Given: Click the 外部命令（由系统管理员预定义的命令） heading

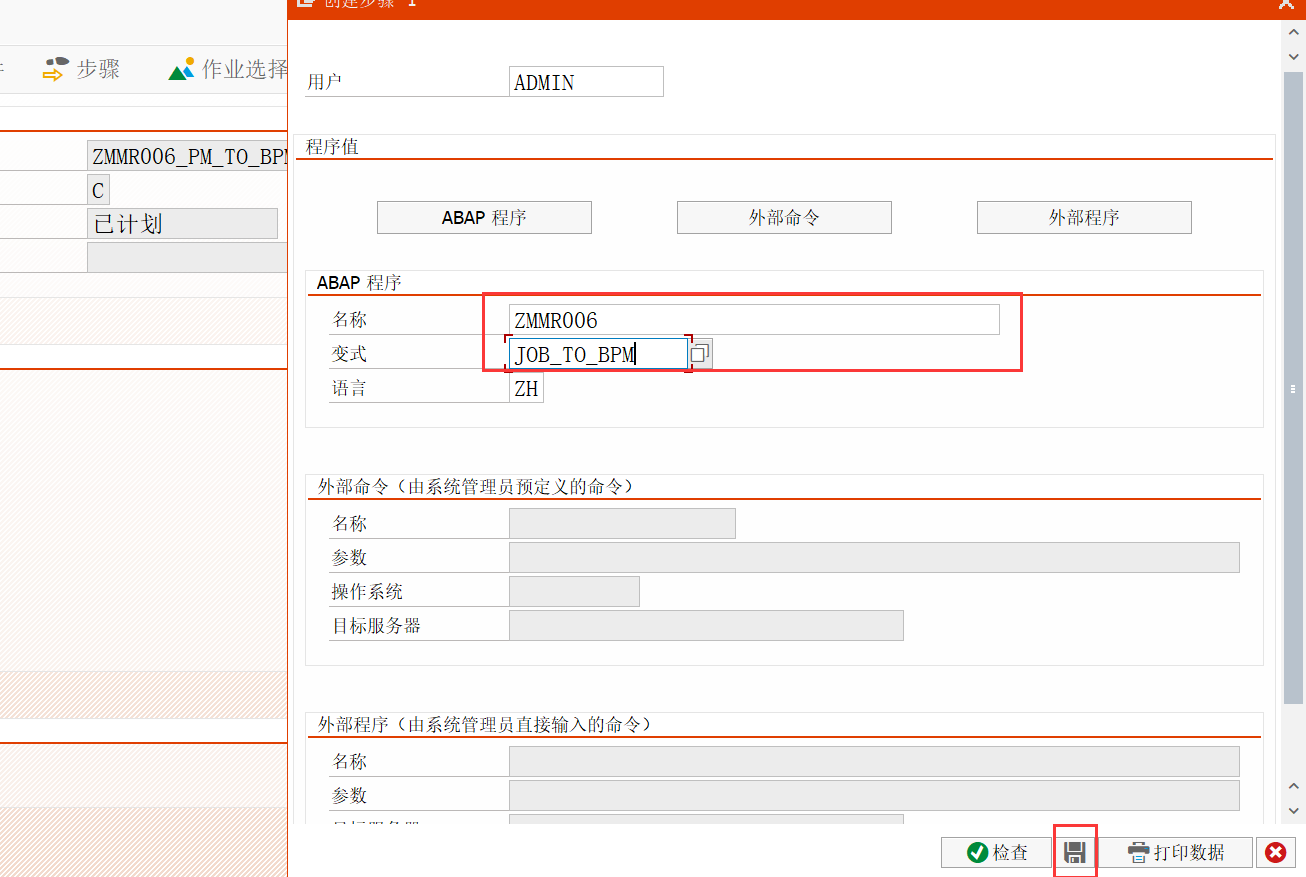Looking at the screenshot, I should (x=476, y=487).
